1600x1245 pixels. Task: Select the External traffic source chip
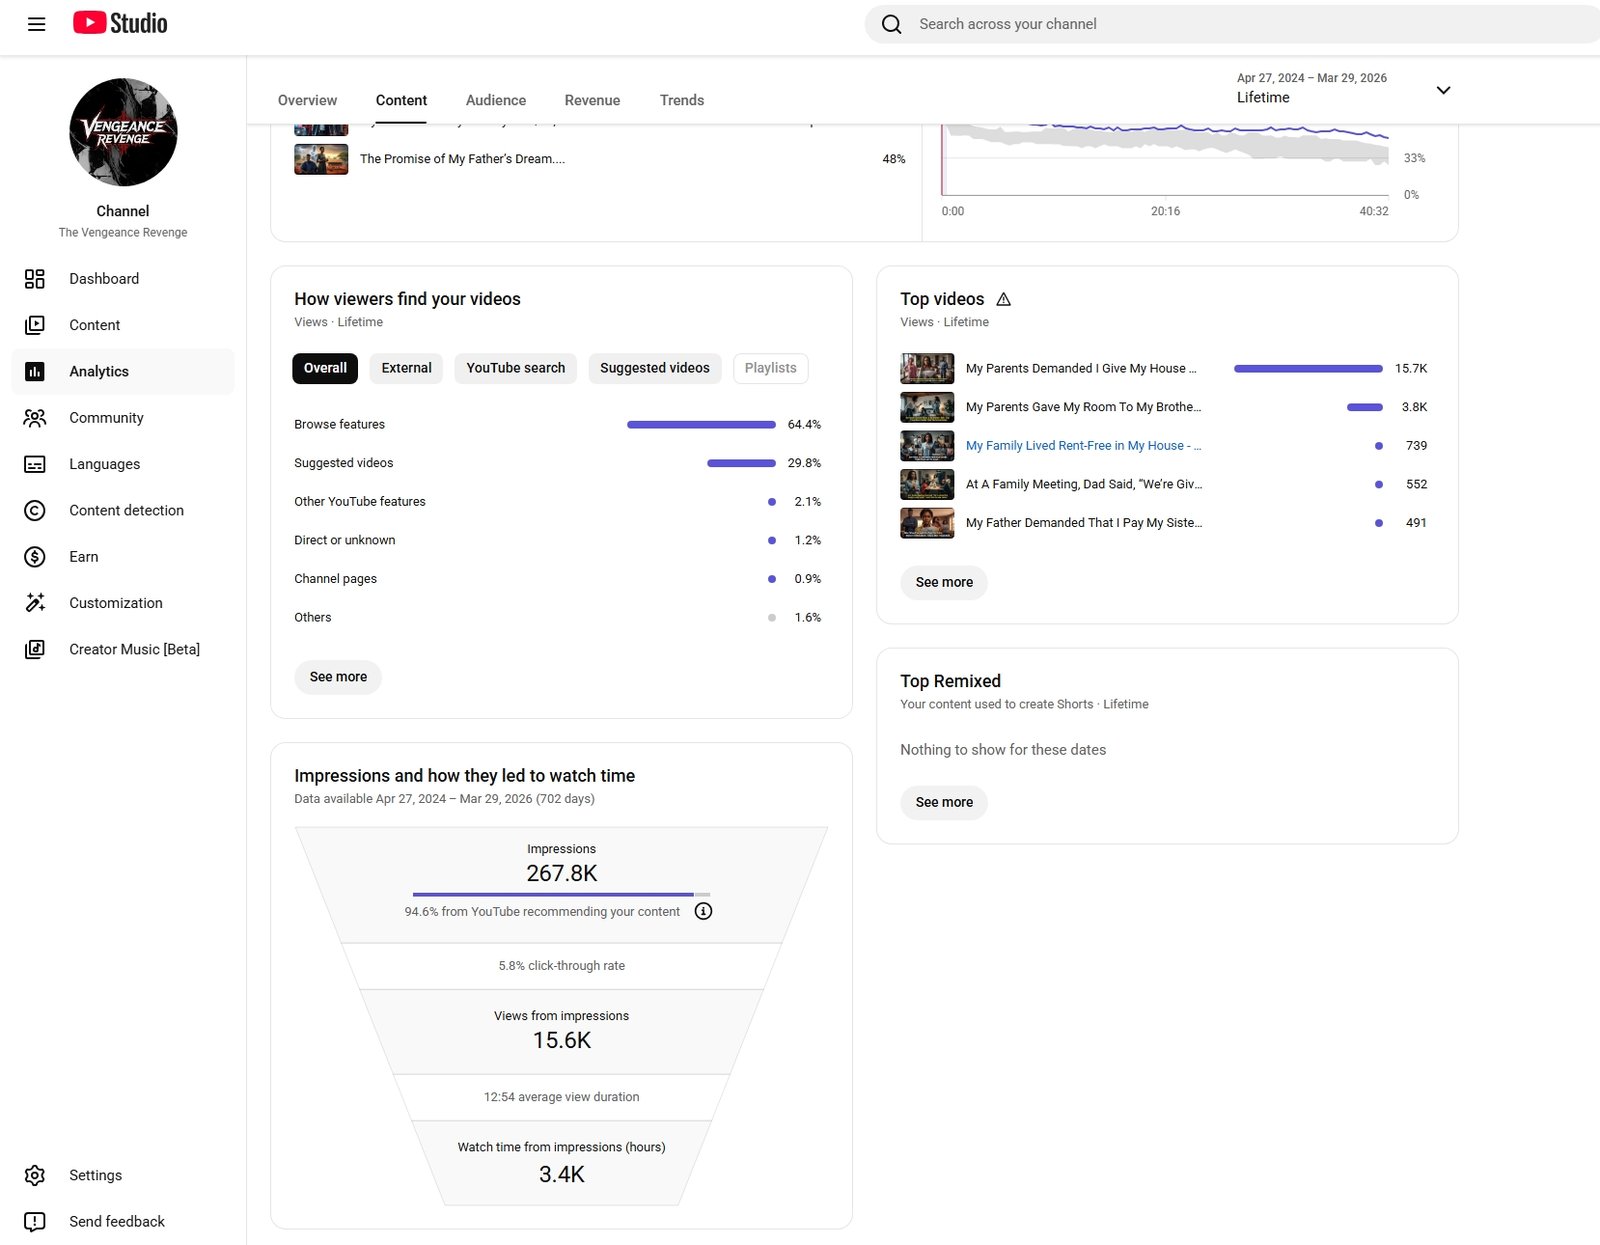[x=406, y=368]
